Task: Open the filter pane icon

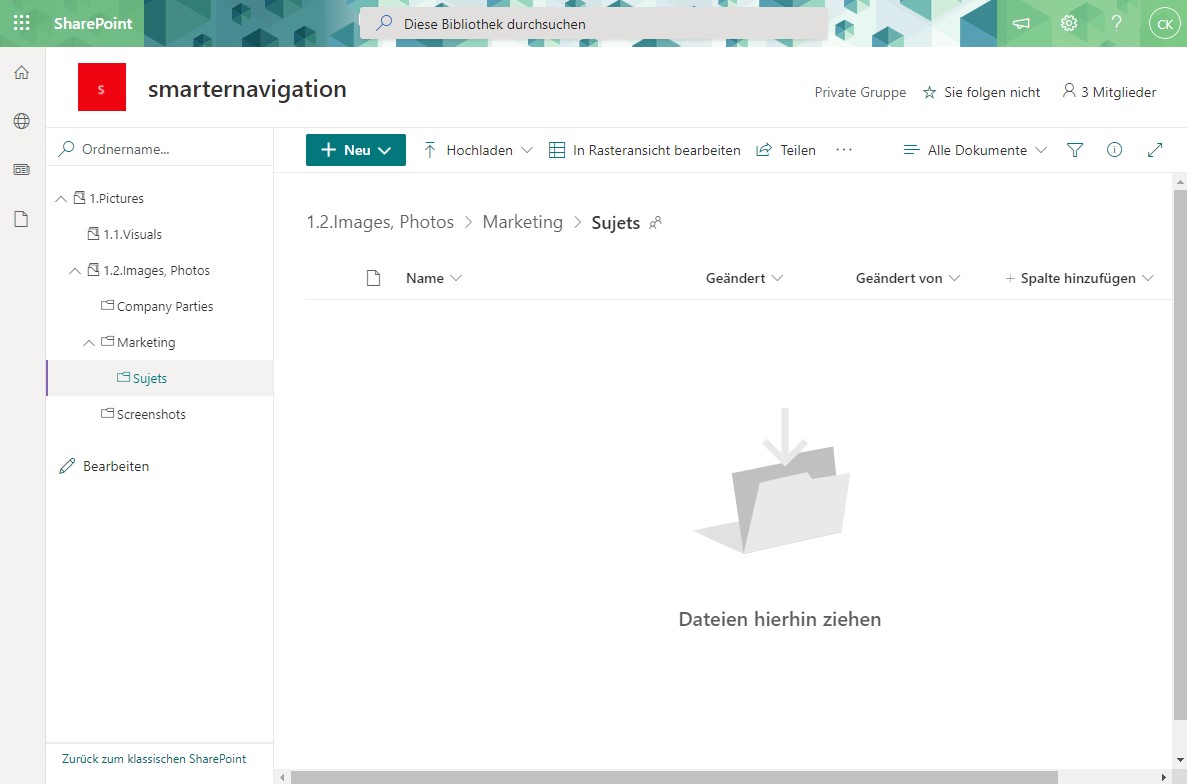Action: point(1074,149)
